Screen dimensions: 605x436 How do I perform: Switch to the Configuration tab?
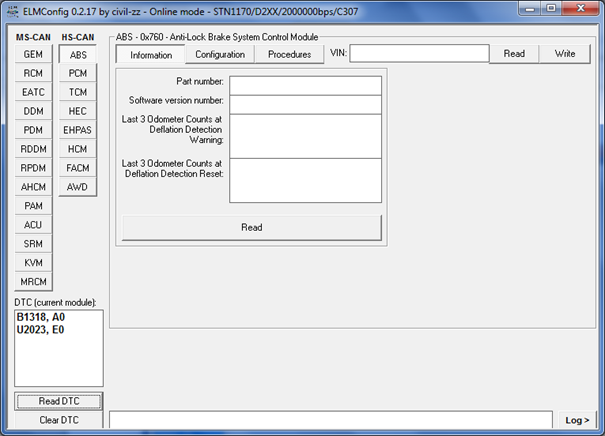pyautogui.click(x=219, y=54)
